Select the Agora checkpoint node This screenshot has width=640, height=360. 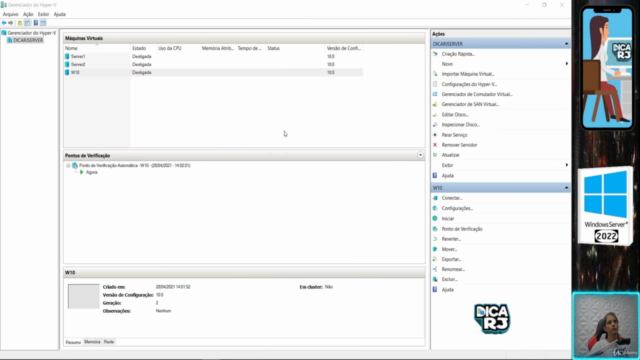point(91,172)
